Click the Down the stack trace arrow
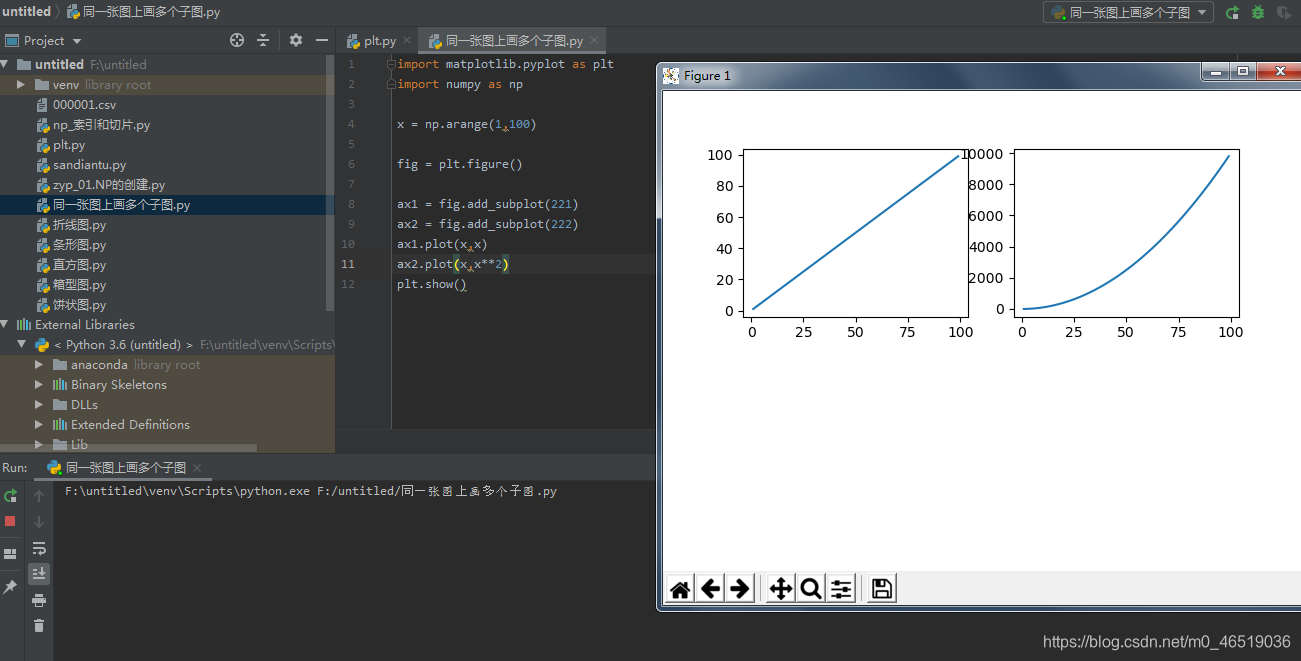This screenshot has height=661, width=1301. (39, 522)
